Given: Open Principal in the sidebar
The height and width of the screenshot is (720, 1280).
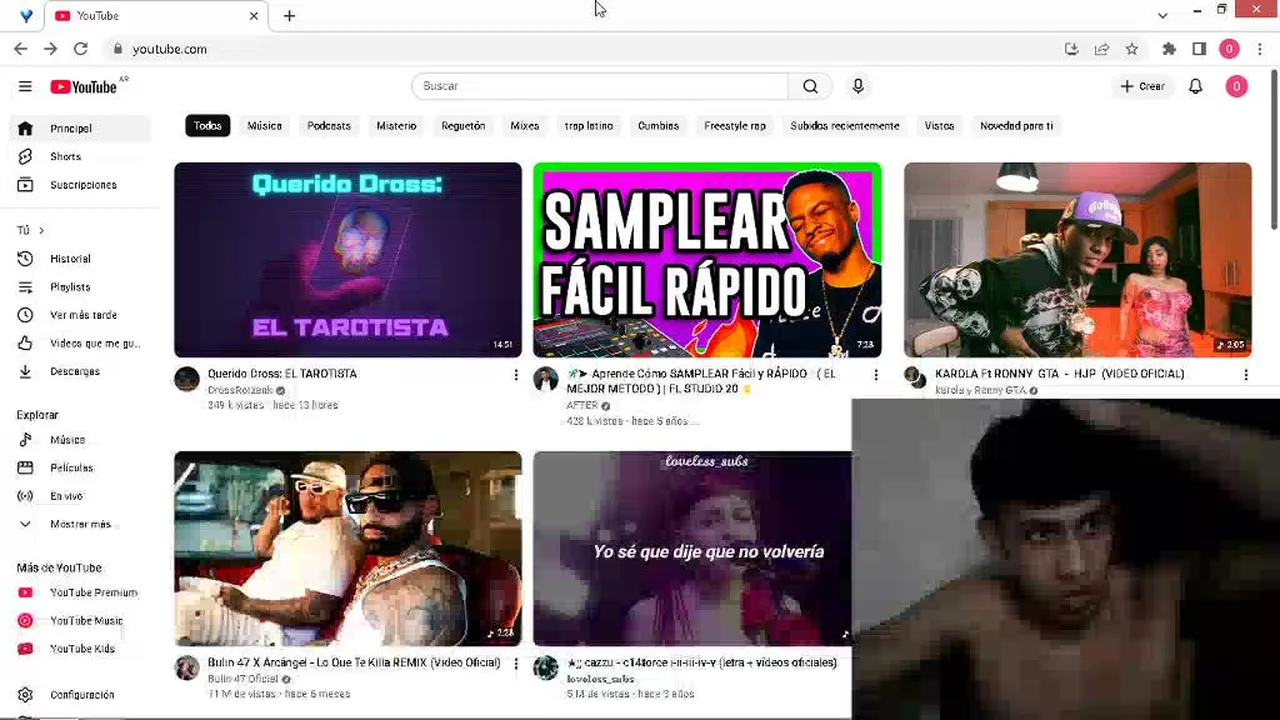Looking at the screenshot, I should tap(80, 128).
